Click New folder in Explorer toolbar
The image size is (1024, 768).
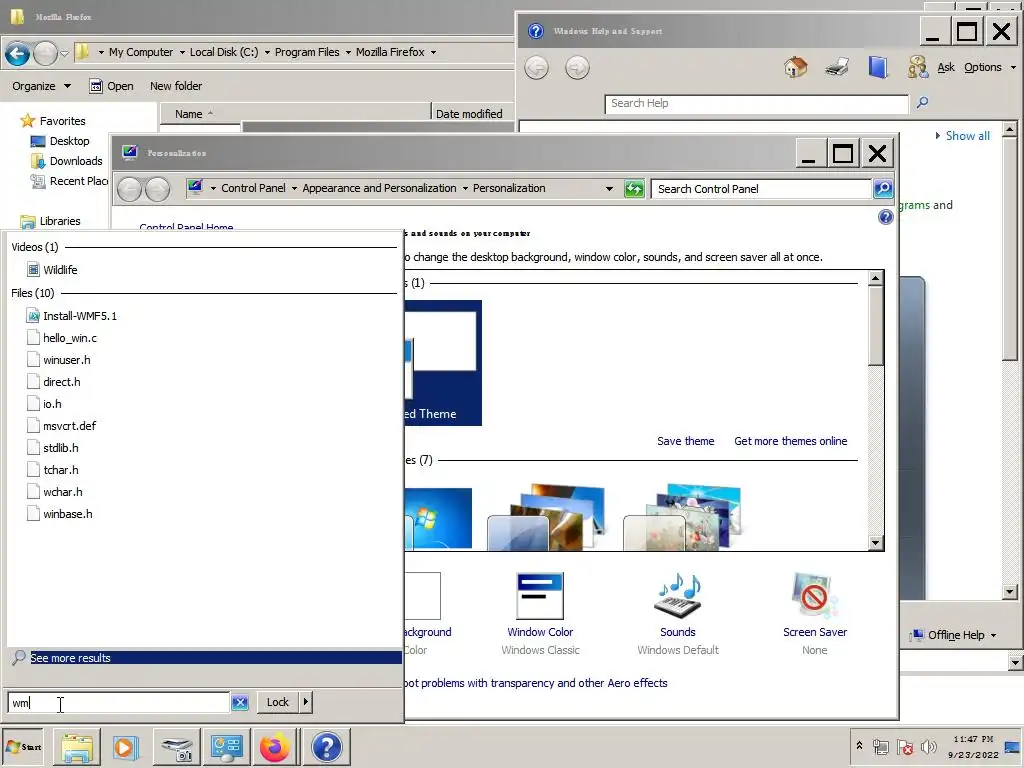pyautogui.click(x=176, y=86)
